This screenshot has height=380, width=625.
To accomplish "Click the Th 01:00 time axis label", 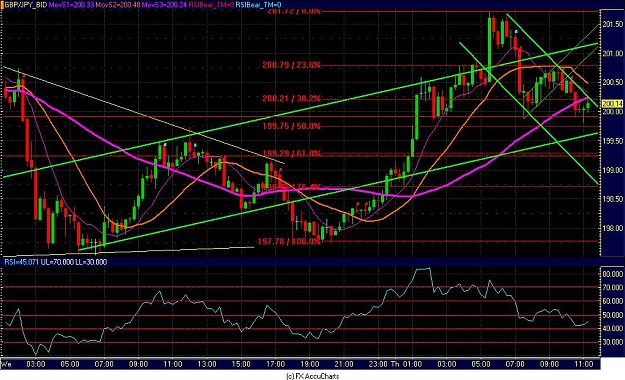I will (406, 364).
